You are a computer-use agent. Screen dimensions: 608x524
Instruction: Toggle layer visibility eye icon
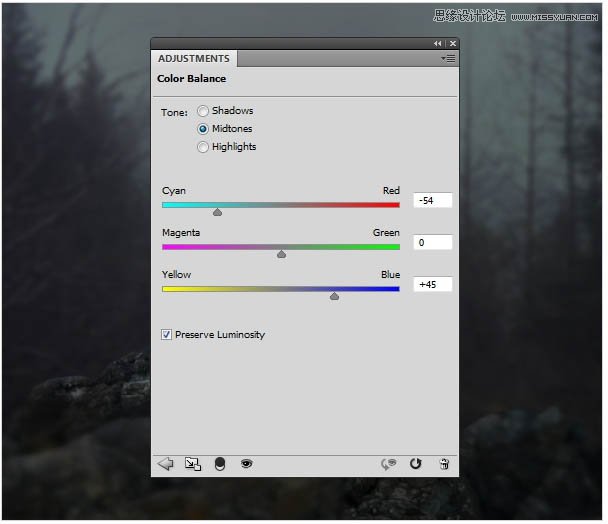click(246, 464)
